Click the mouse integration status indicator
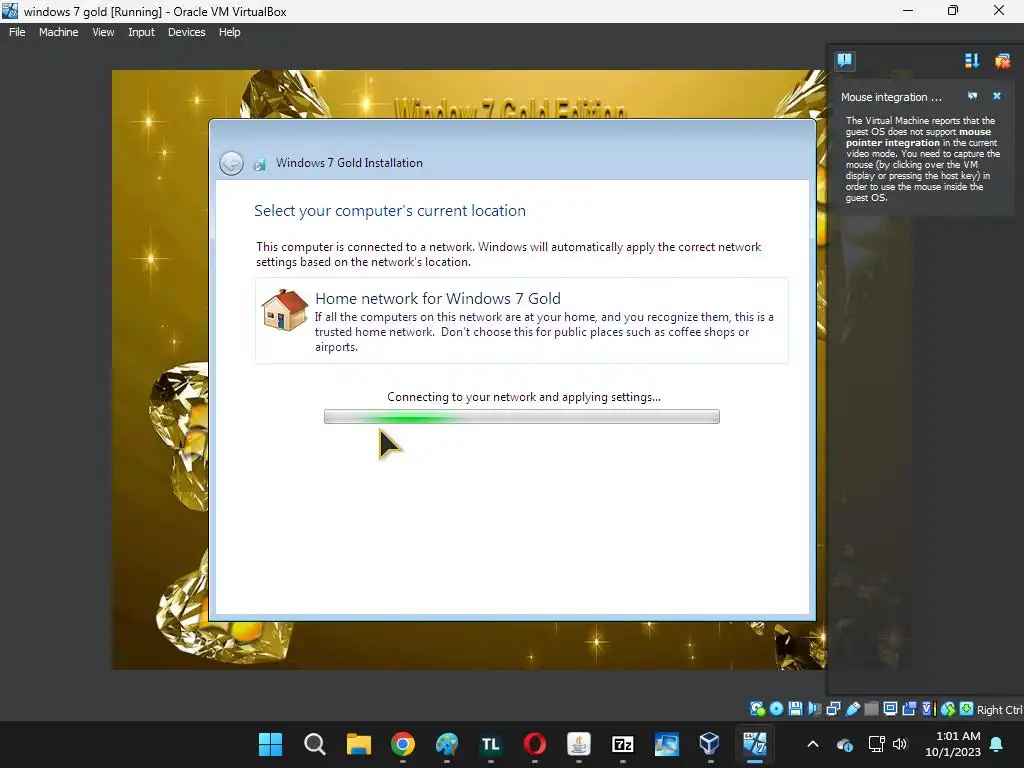The width and height of the screenshot is (1024, 768). click(x=948, y=709)
